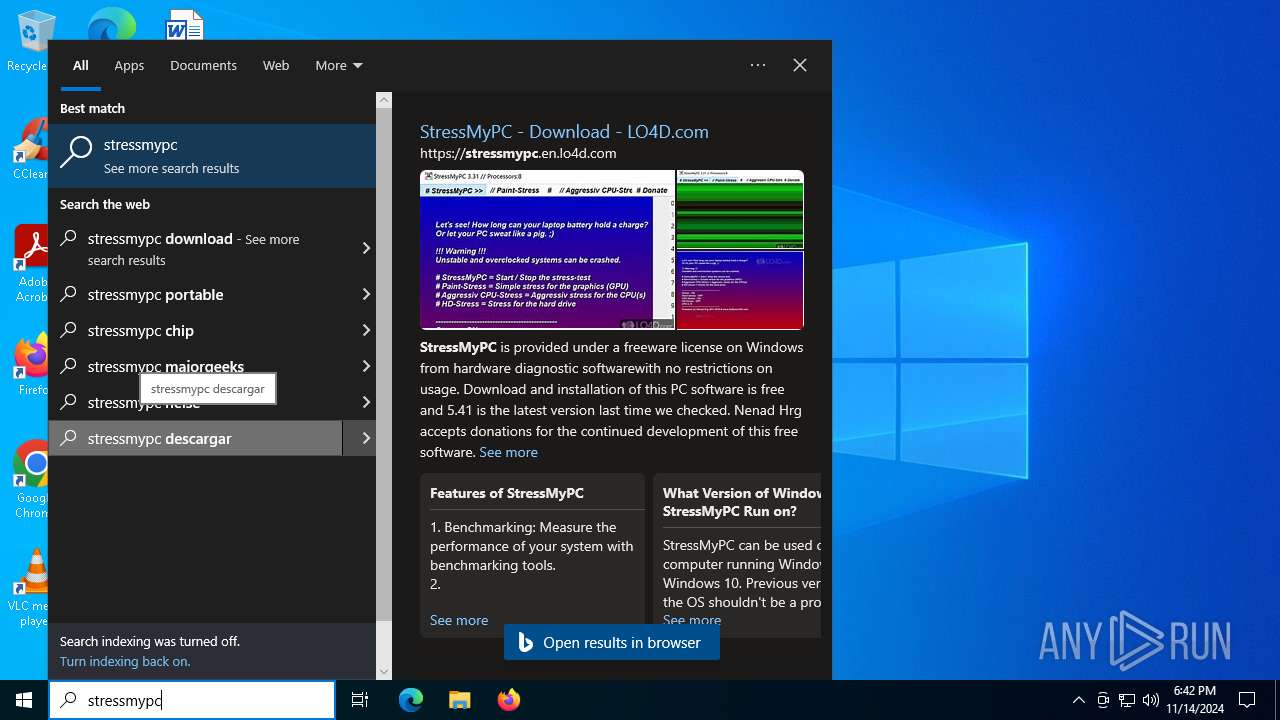Launch Microsoft Edge from the taskbar
This screenshot has height=720, width=1280.
click(x=411, y=700)
